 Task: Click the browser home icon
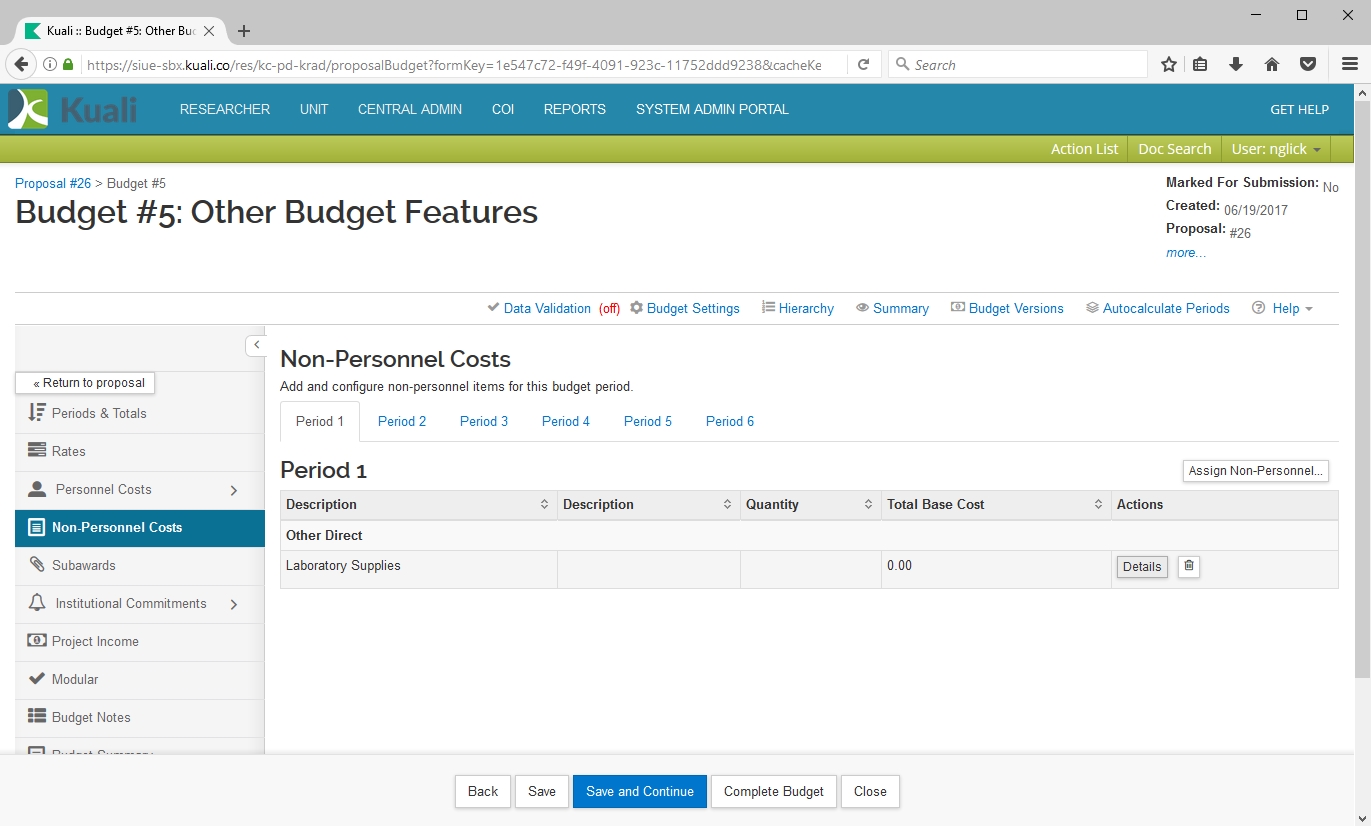coord(1272,65)
